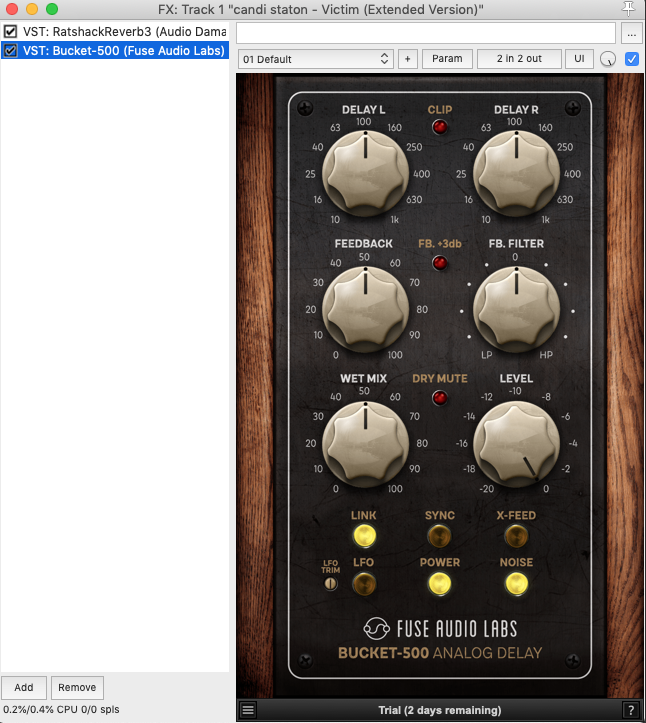The height and width of the screenshot is (723, 646).
Task: Click the CLIP indicator LED
Action: click(x=439, y=127)
